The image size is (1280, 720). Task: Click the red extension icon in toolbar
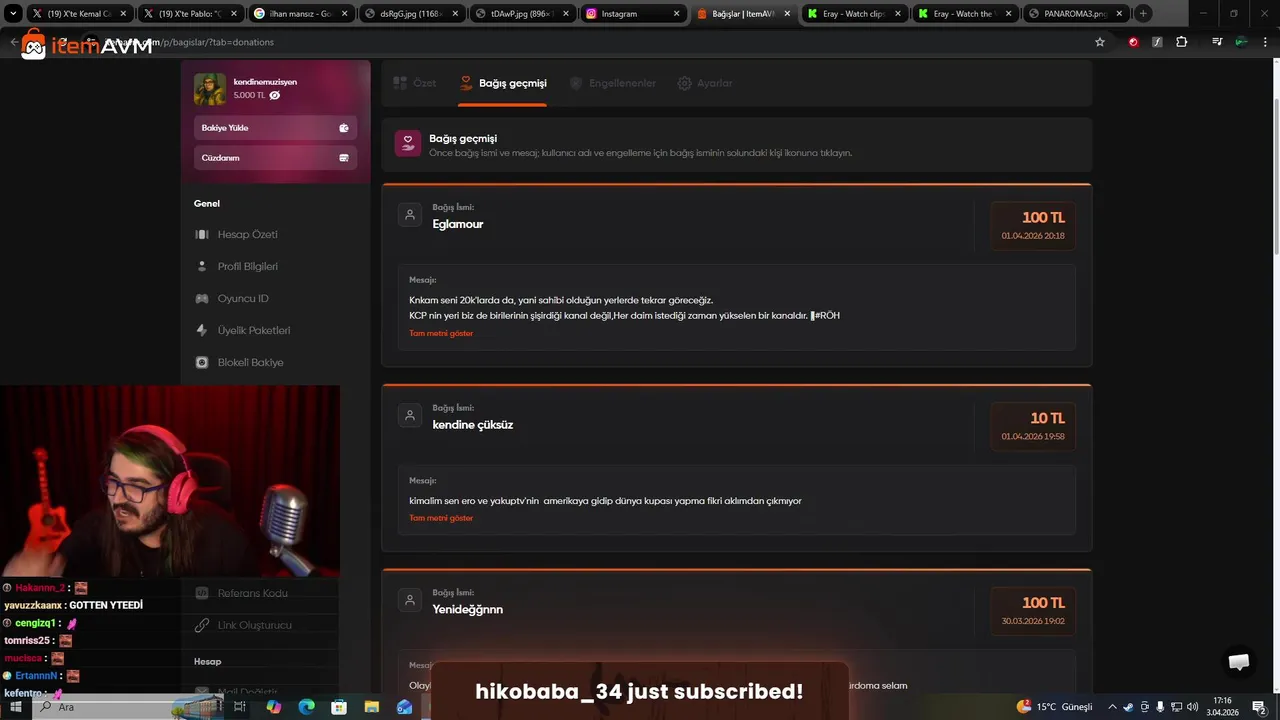[x=1133, y=42]
